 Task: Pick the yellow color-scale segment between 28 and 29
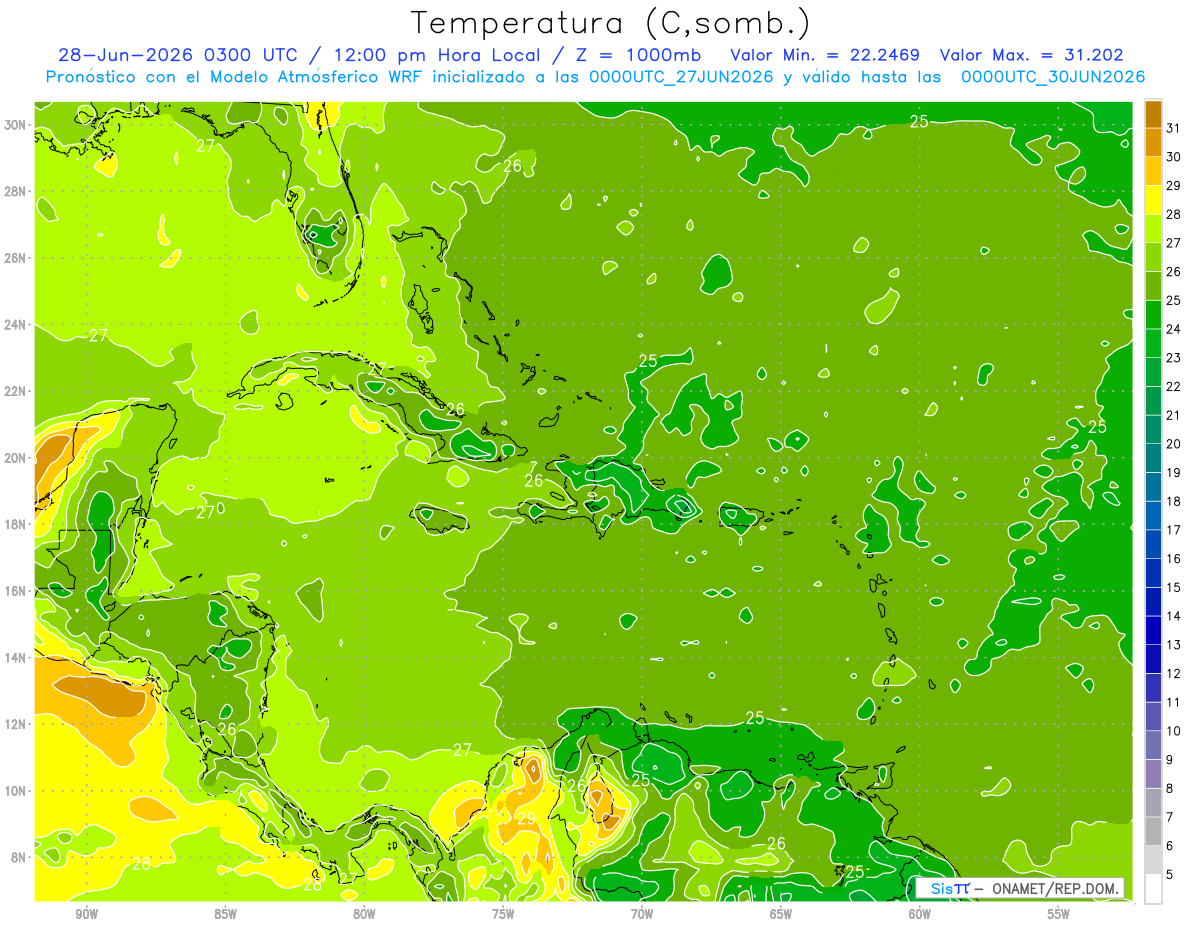coord(1153,200)
